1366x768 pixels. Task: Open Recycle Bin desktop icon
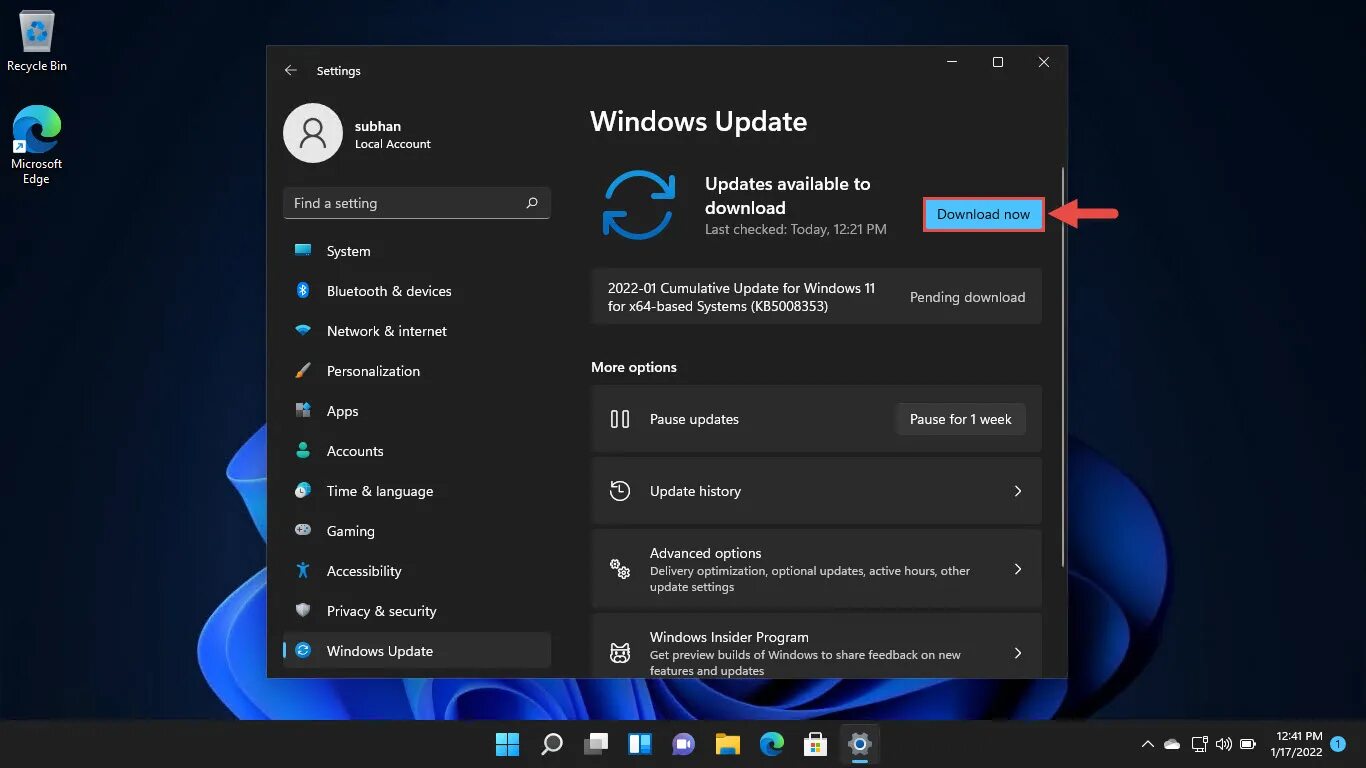click(x=37, y=42)
